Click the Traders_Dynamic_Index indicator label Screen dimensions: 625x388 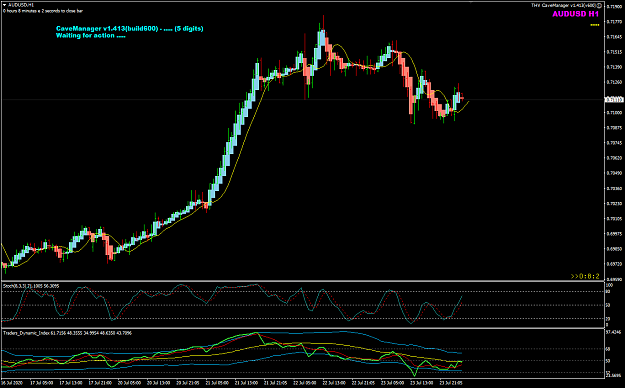pyautogui.click(x=67, y=333)
